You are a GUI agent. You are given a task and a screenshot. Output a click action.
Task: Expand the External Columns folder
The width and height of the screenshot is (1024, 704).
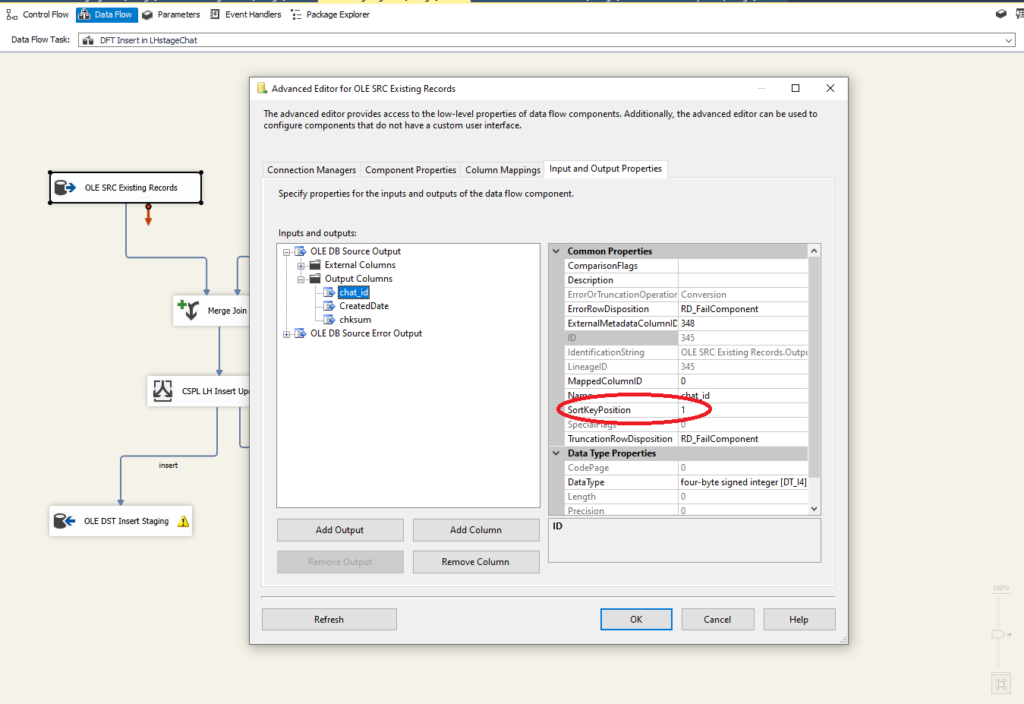tap(301, 266)
